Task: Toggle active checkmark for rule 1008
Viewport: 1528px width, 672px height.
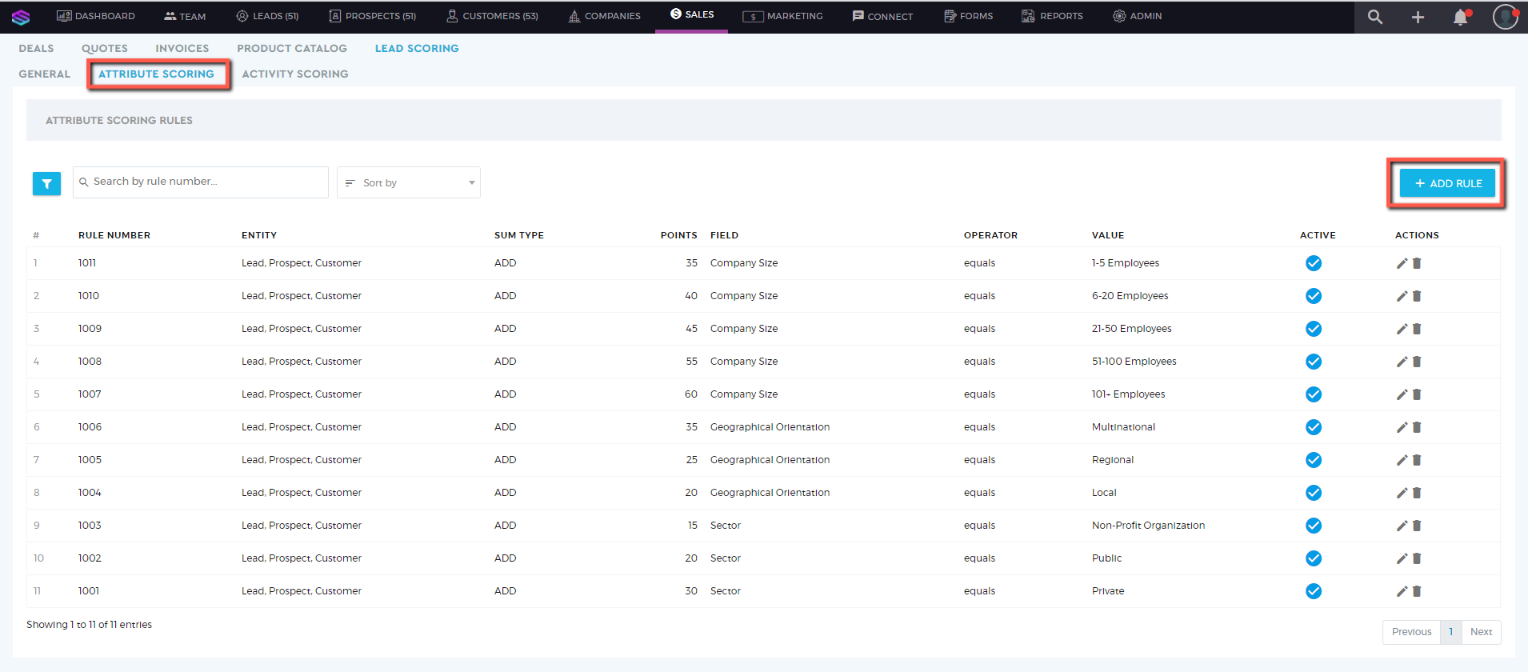Action: pos(1314,361)
